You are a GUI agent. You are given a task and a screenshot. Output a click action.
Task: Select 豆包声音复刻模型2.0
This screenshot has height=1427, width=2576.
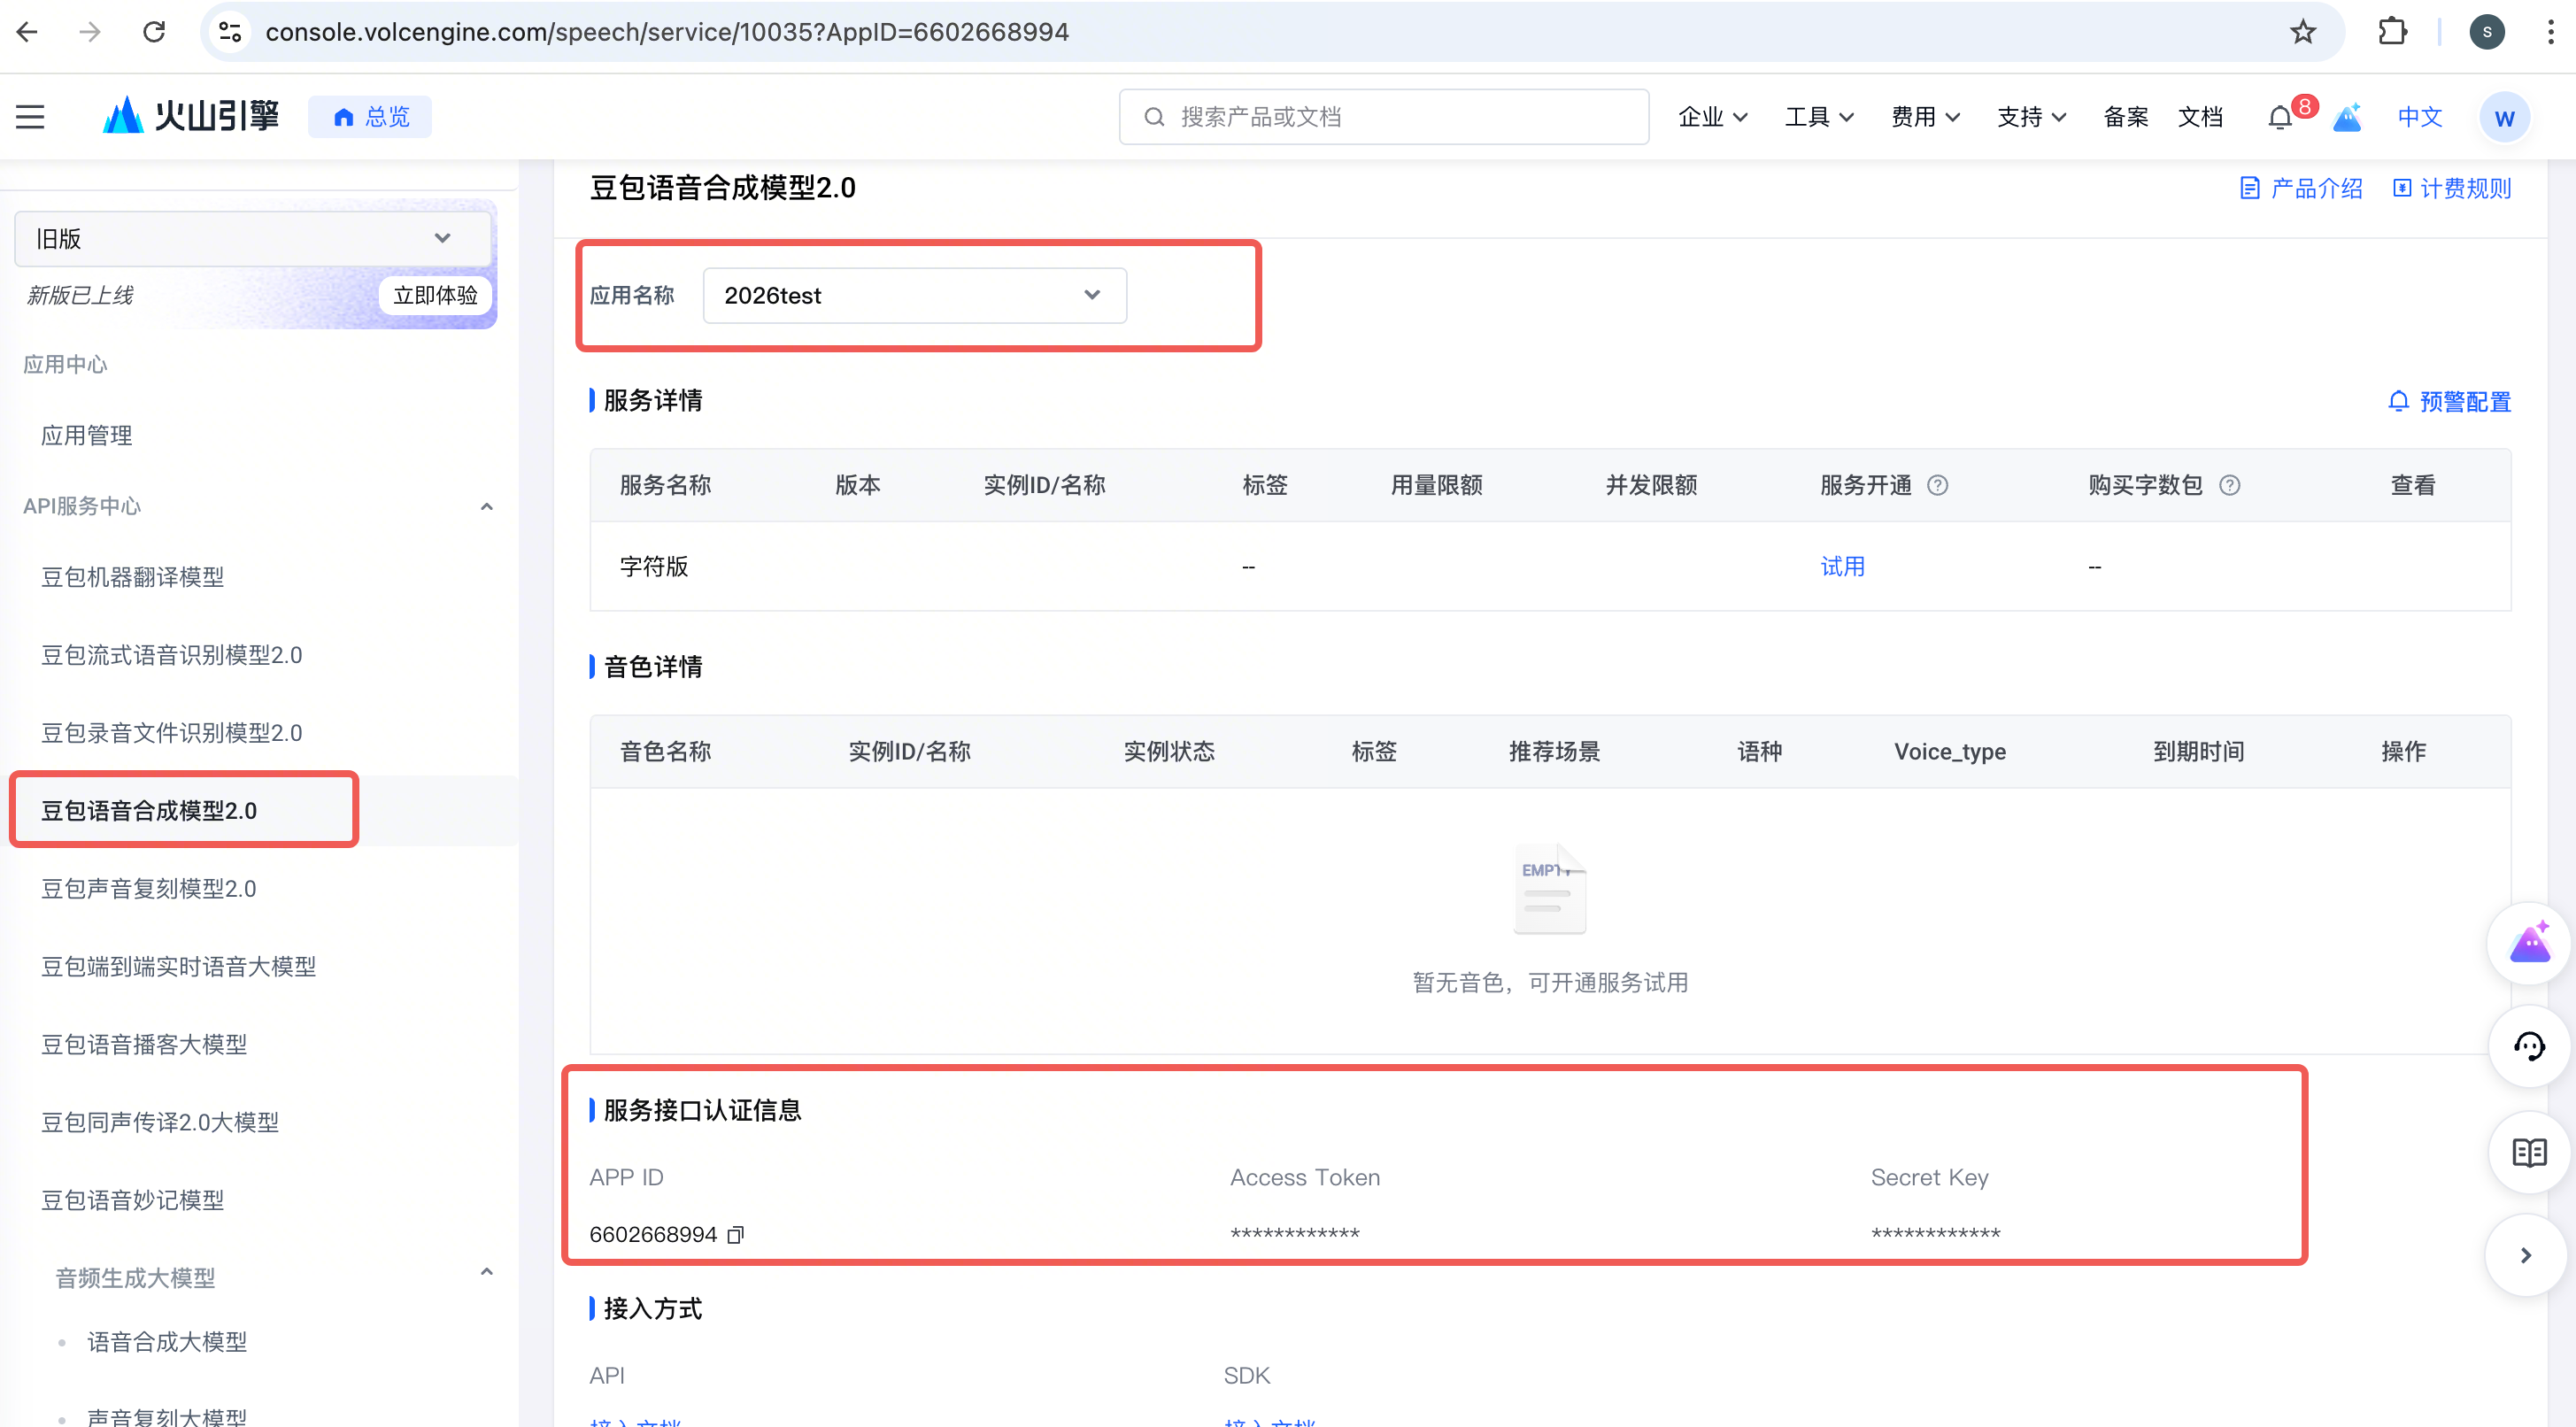click(149, 889)
